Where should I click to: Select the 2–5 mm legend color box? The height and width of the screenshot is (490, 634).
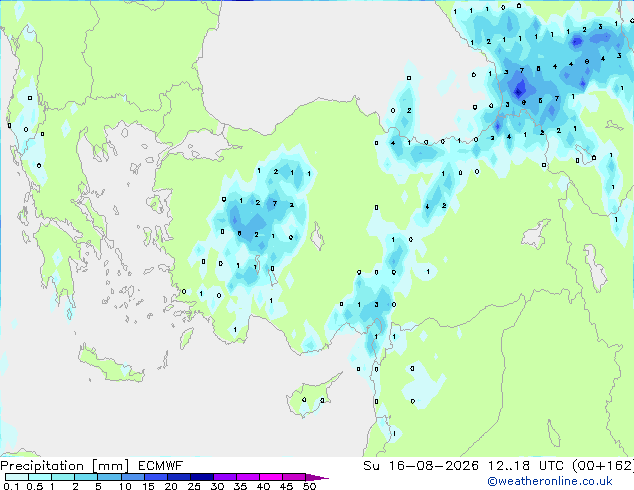point(86,477)
